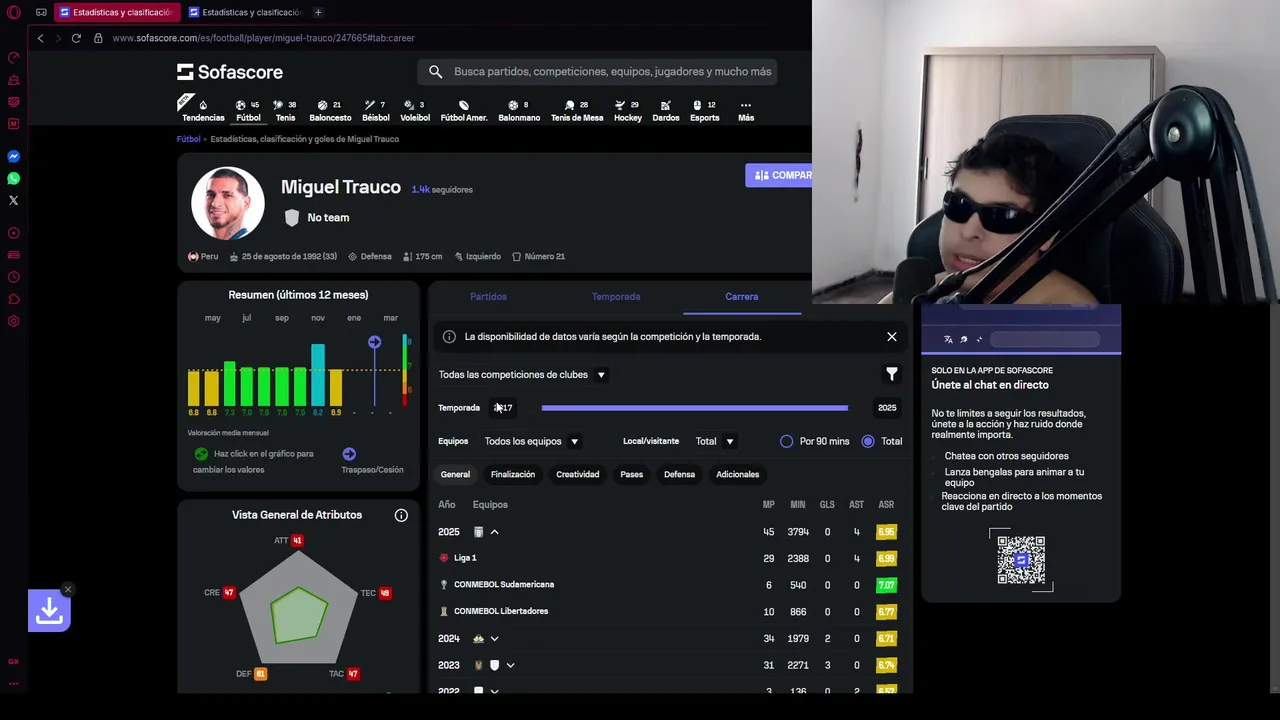Open X (Twitter) in Opera sidebar
Screen dimensions: 1280x720
point(14,200)
